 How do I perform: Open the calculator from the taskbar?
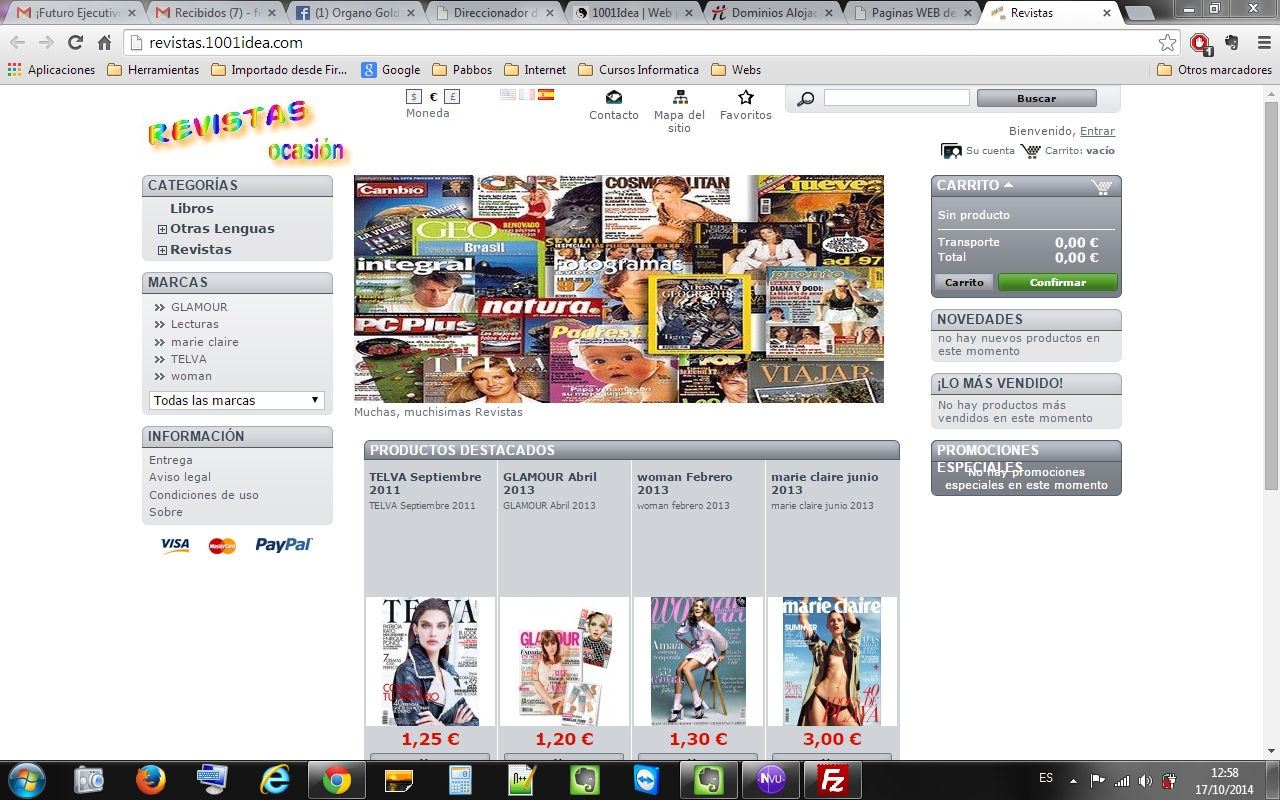tap(461, 780)
